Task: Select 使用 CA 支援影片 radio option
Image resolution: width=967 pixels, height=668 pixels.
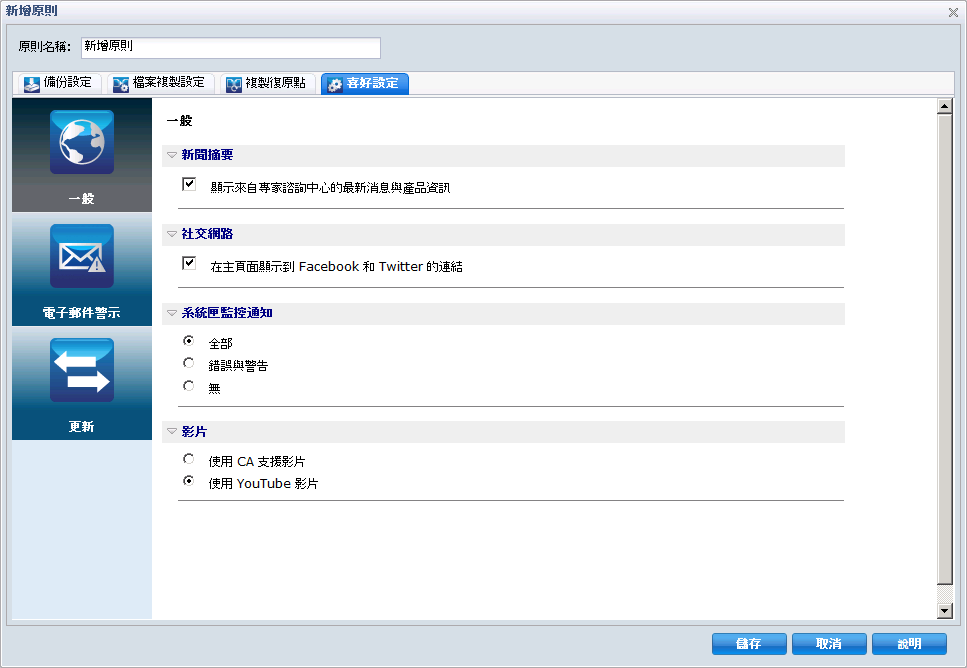Action: pyautogui.click(x=189, y=458)
